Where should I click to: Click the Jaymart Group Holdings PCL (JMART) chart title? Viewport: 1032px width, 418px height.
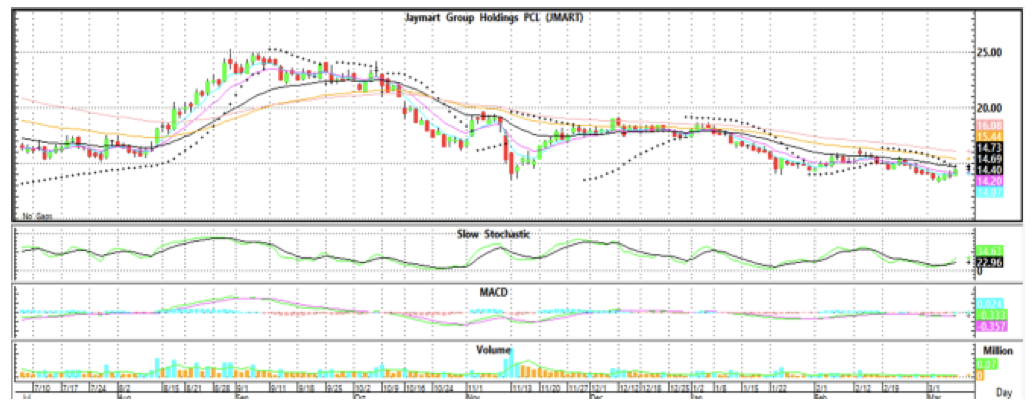click(x=493, y=19)
